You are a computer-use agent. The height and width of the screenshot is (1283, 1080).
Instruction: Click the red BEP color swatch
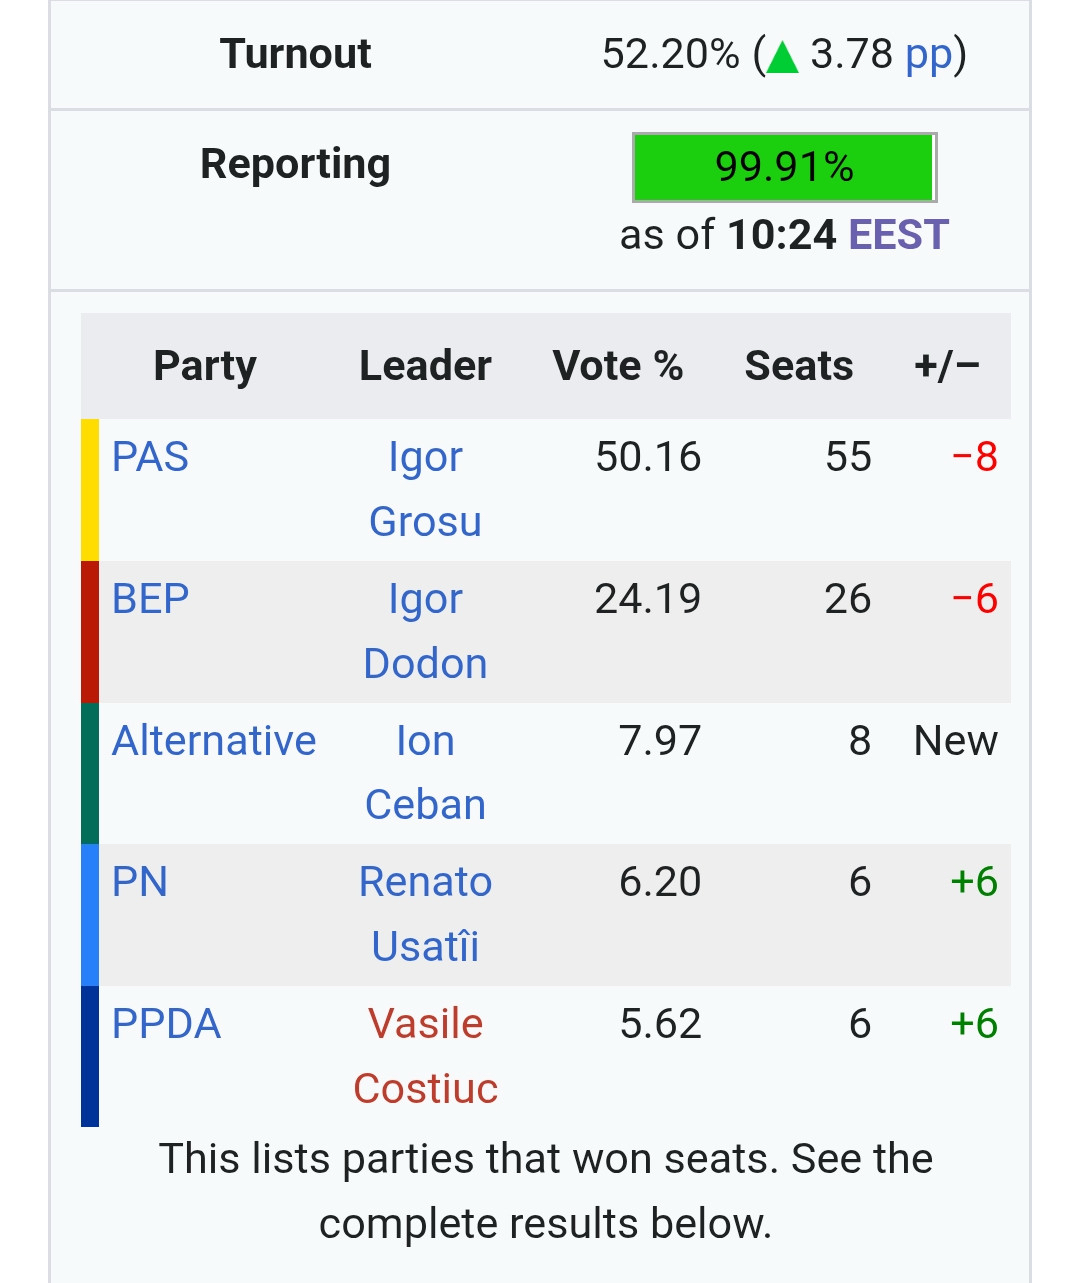coord(90,631)
